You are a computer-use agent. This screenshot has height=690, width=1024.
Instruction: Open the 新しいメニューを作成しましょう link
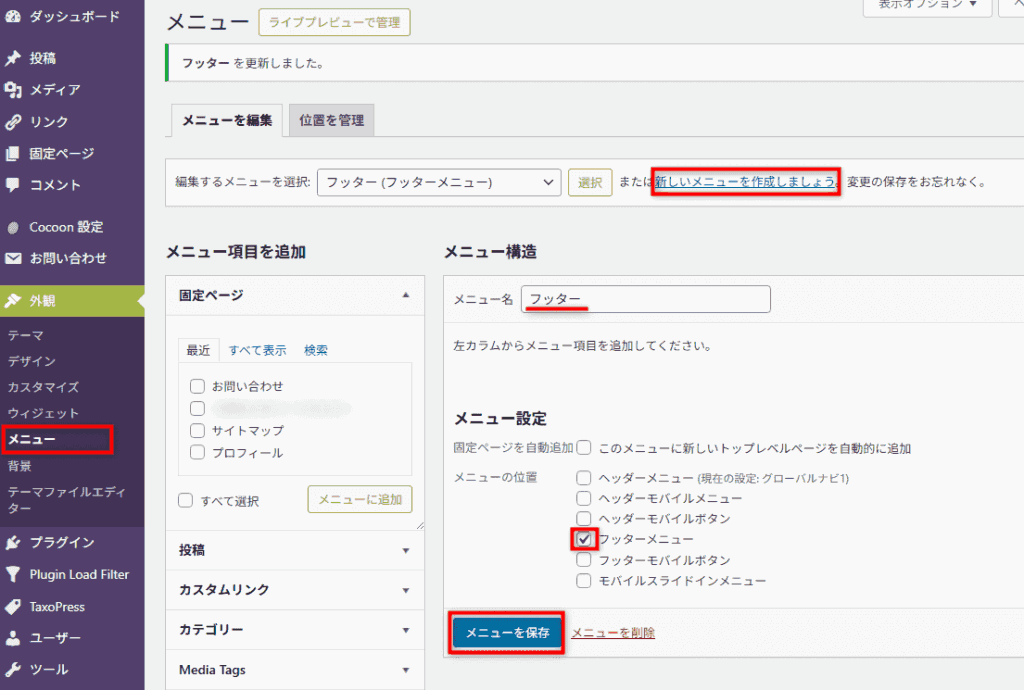745,182
